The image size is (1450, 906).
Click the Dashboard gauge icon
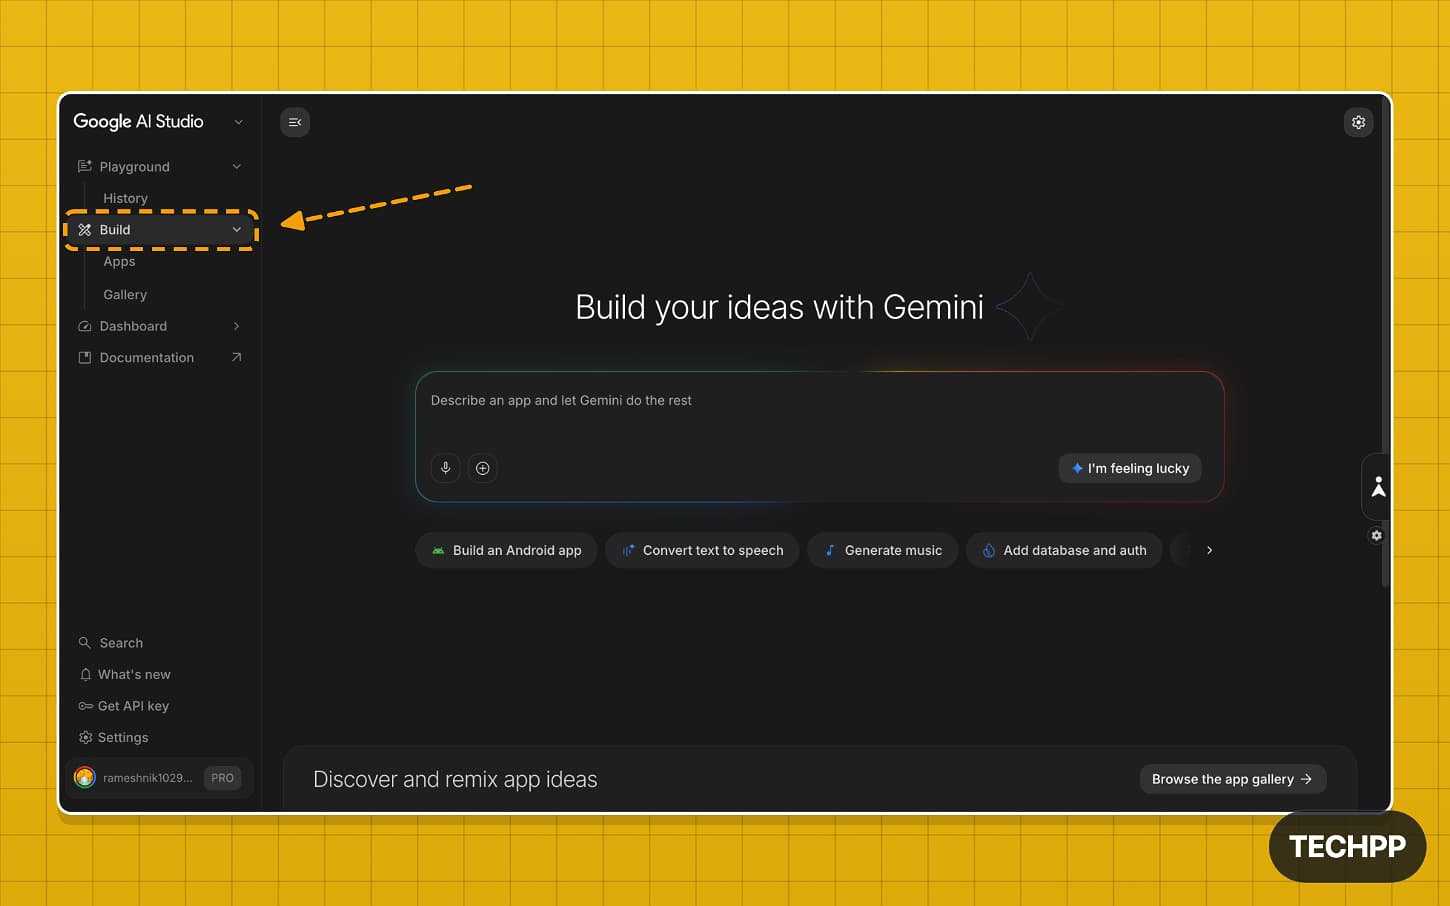click(85, 326)
